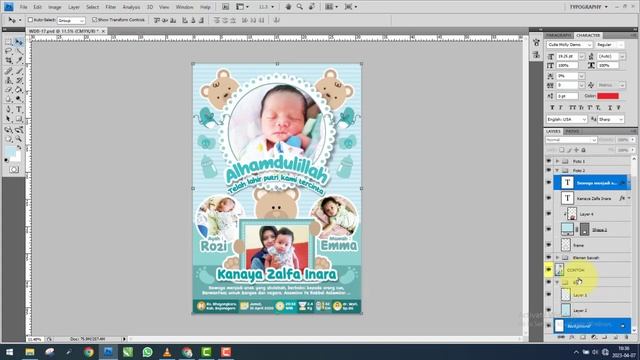Select the Pen tool
This screenshot has width=640, height=360.
(x=8, y=109)
